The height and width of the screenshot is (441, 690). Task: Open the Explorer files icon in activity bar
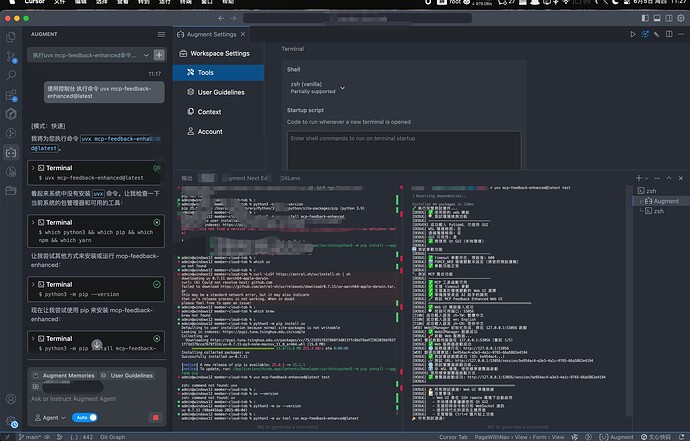coord(11,37)
